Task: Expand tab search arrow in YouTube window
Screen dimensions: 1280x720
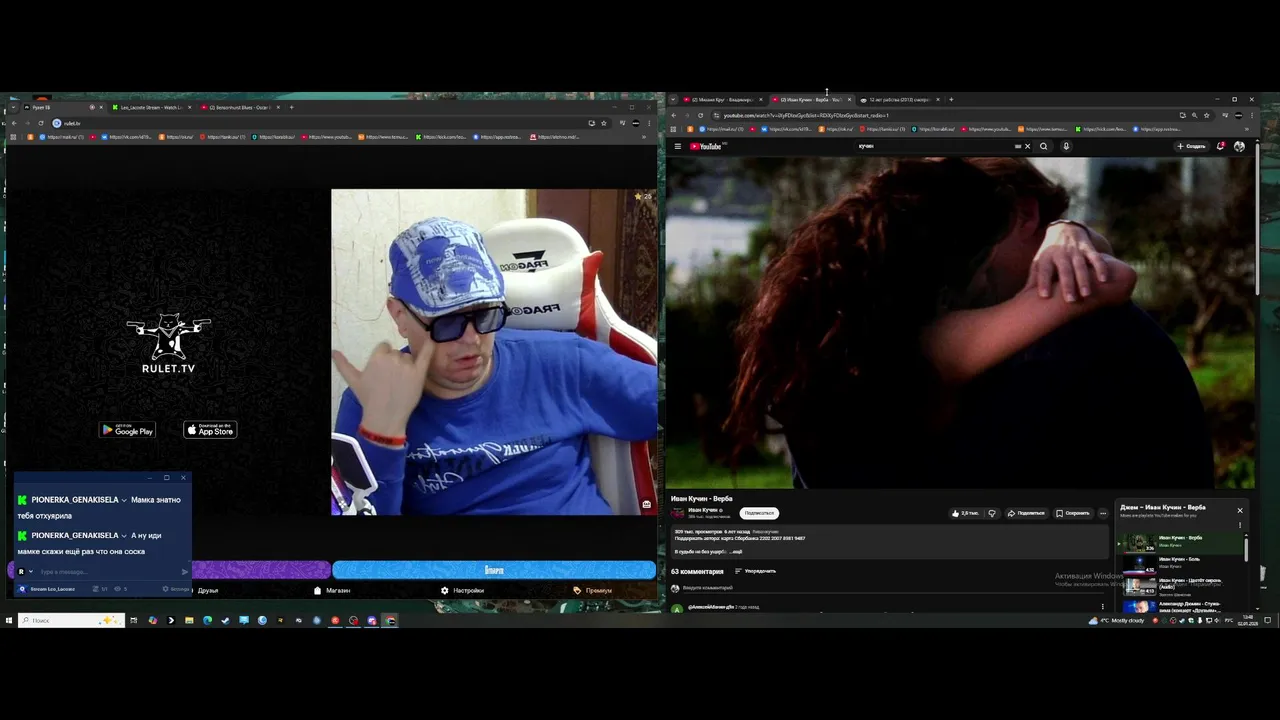Action: (673, 99)
